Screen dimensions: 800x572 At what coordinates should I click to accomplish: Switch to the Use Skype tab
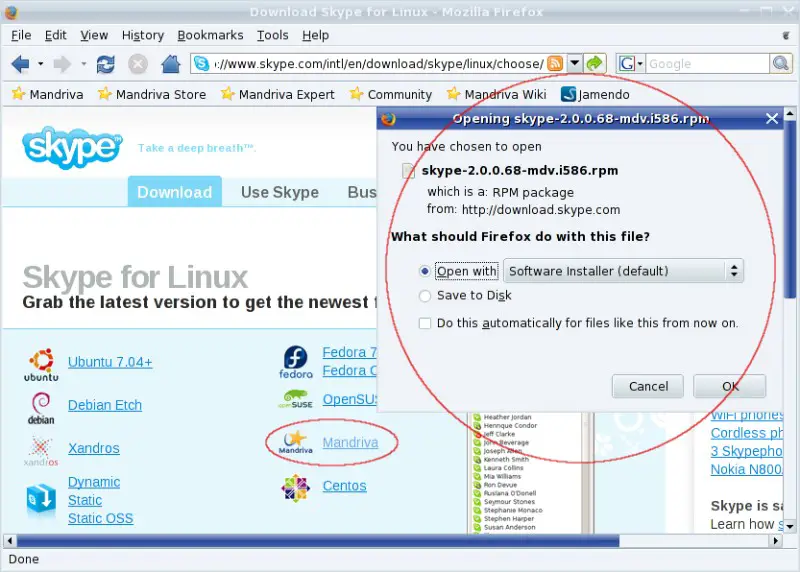click(280, 192)
